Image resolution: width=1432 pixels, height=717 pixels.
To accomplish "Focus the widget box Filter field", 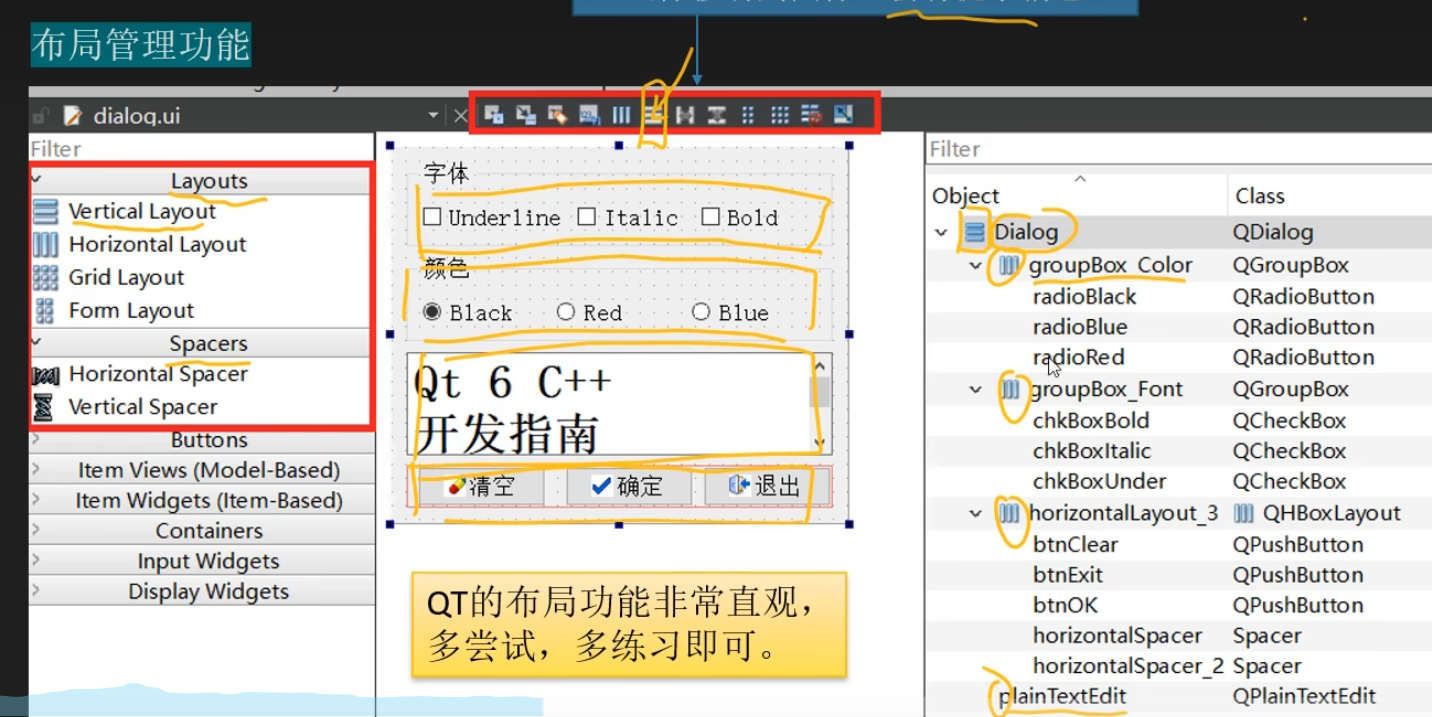I will [201, 149].
